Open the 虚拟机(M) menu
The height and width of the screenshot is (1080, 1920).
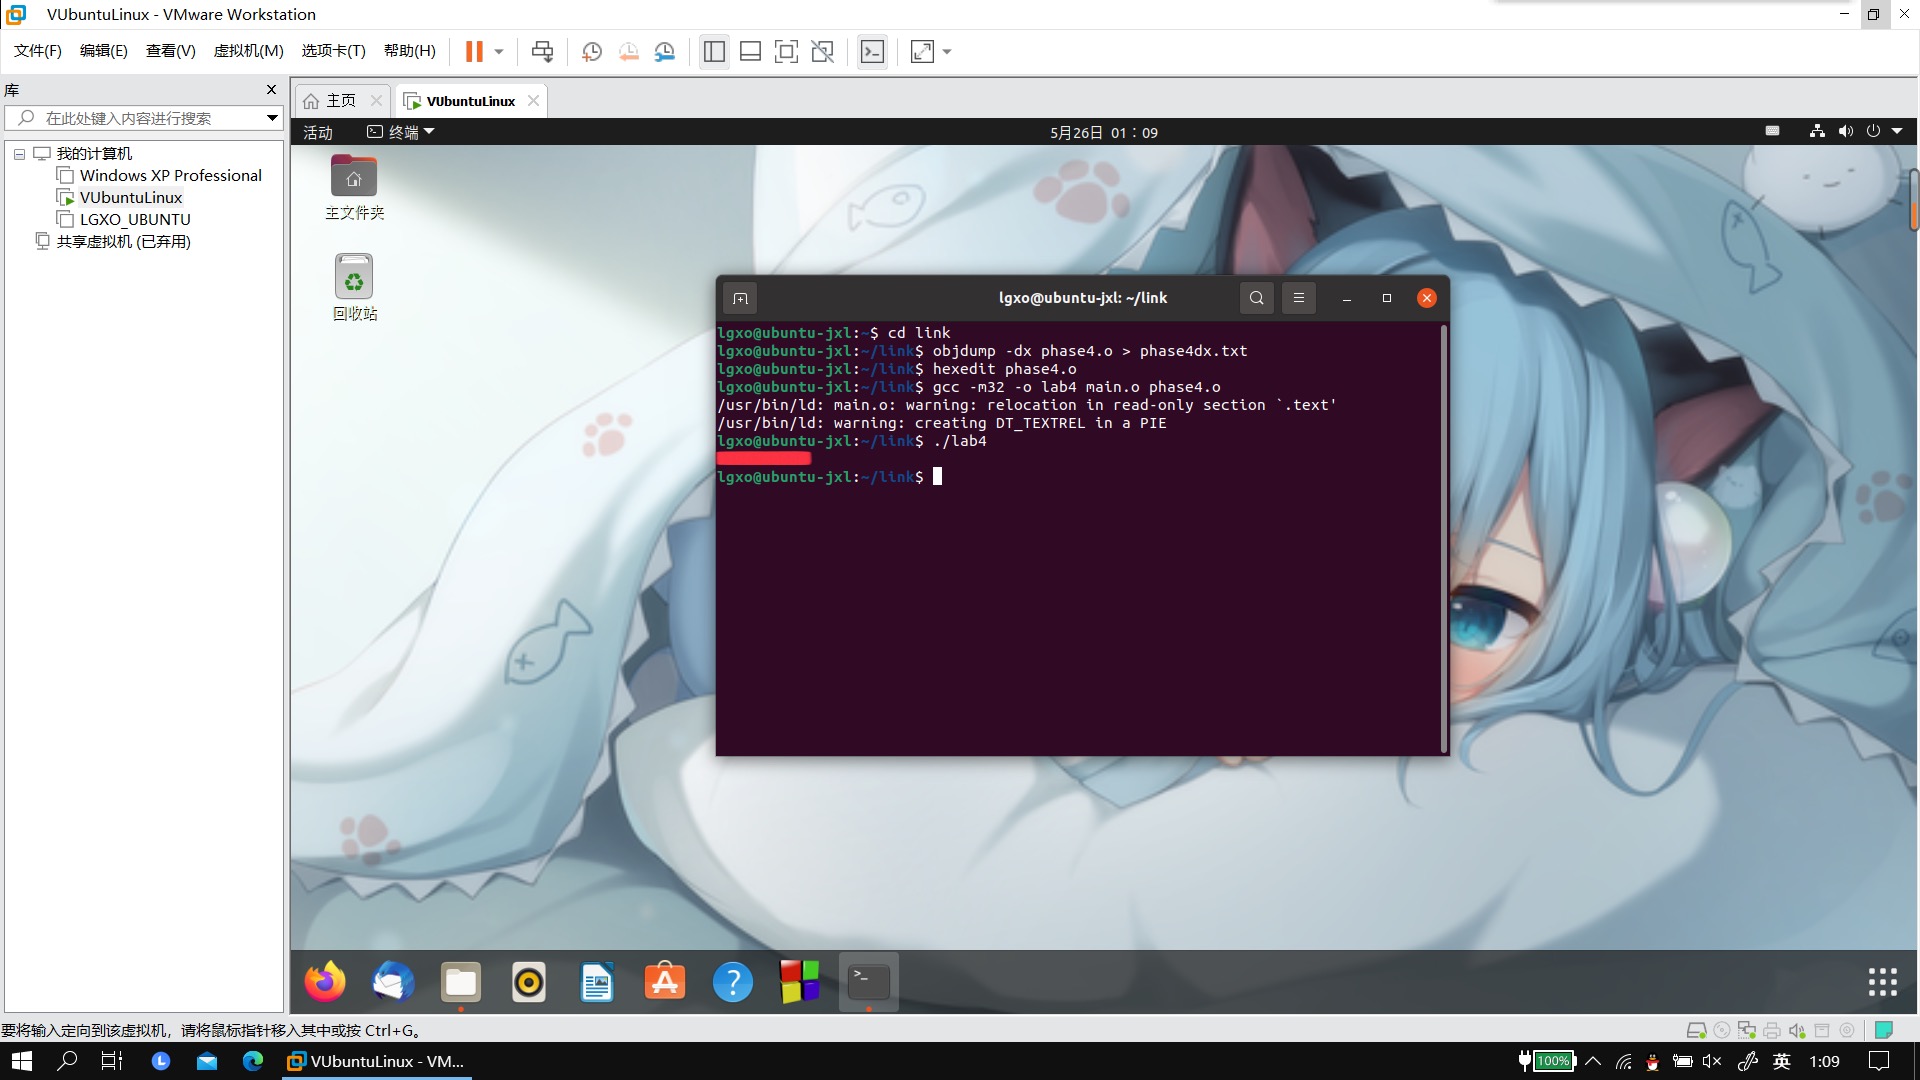(x=248, y=51)
